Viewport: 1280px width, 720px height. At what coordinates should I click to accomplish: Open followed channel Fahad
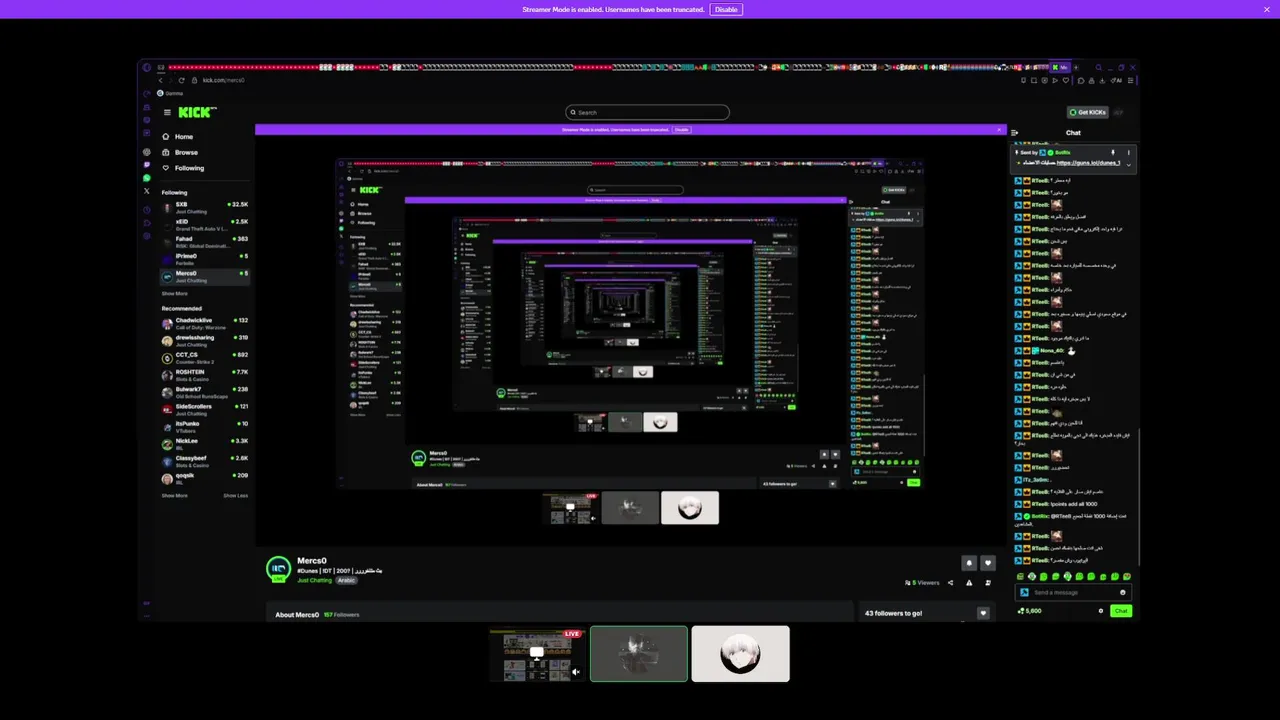pos(205,242)
